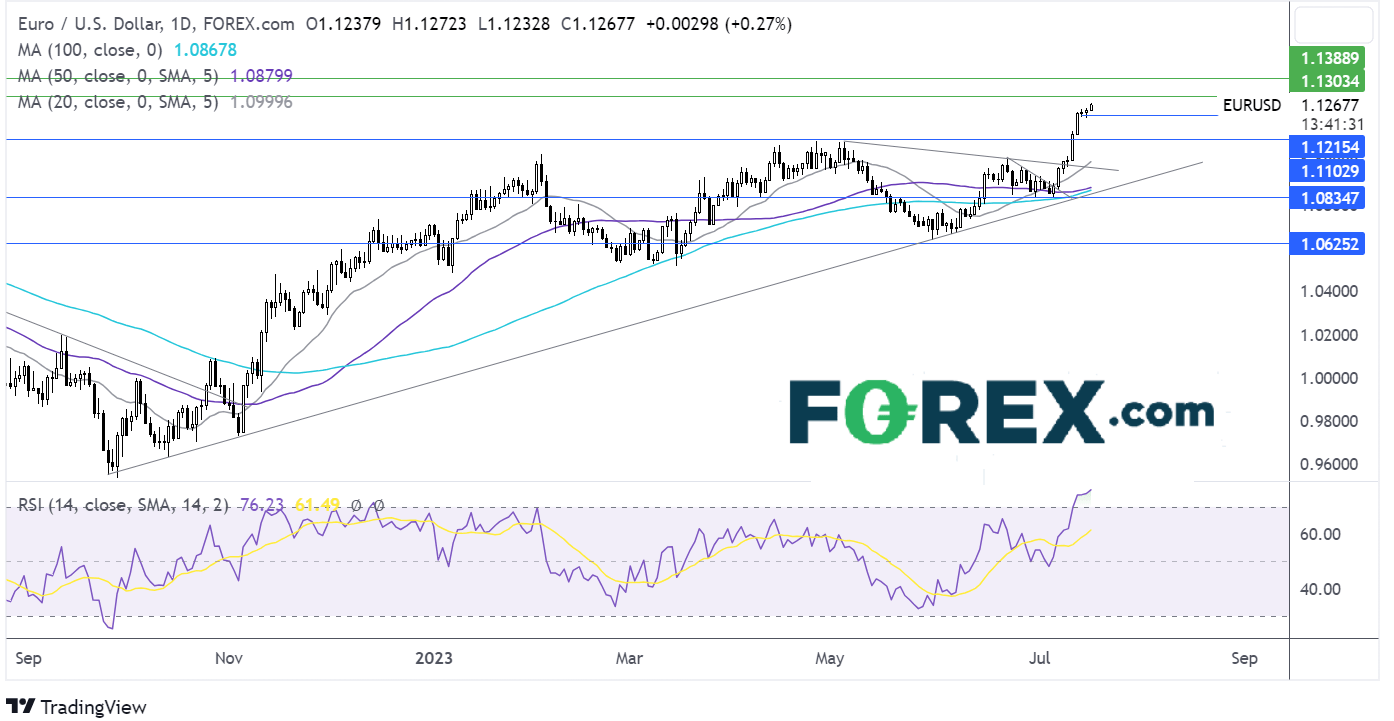Click the 0.96000 price axis value

[x=1331, y=464]
